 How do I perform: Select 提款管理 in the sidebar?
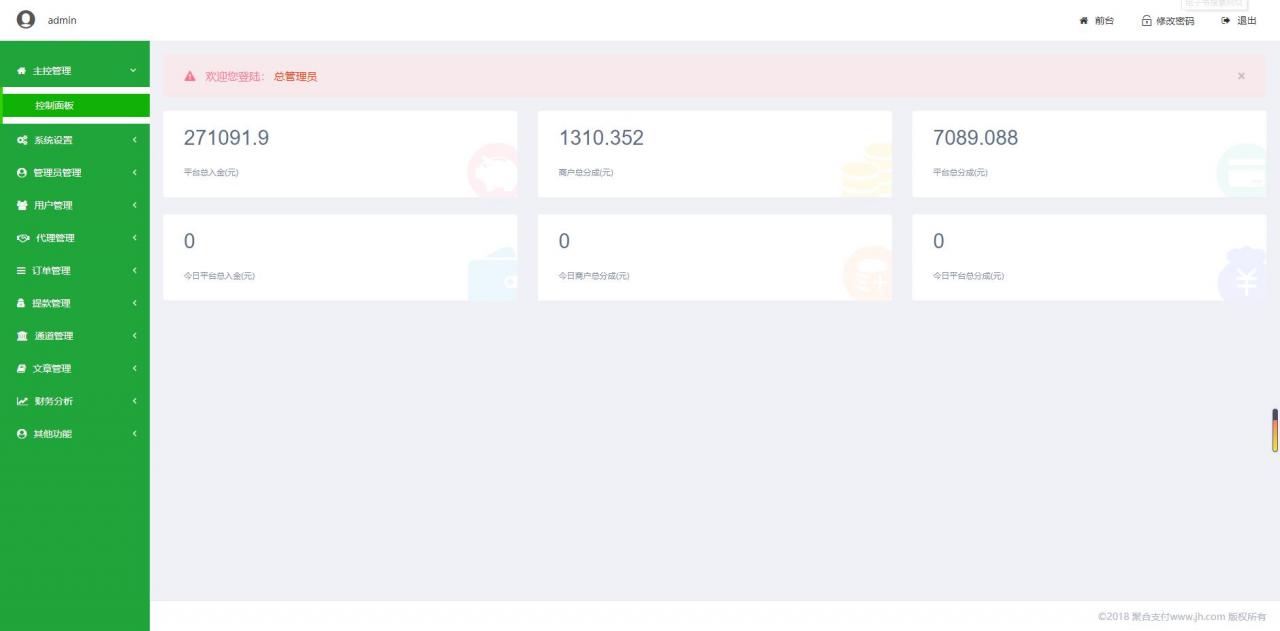(52, 303)
